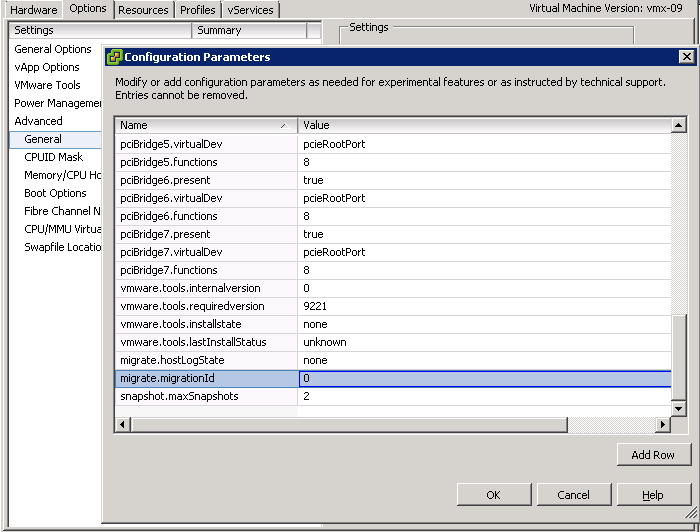
Task: Click the none value of vmware.tools.installstate
Action: pyautogui.click(x=315, y=324)
